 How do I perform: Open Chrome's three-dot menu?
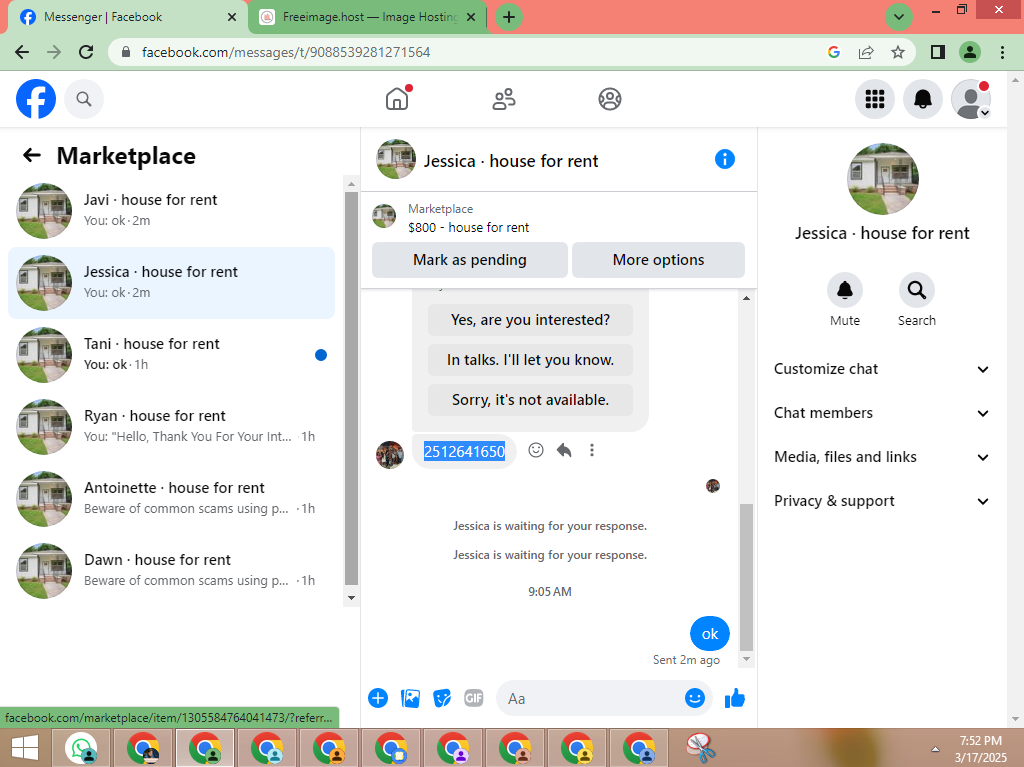click(1002, 52)
